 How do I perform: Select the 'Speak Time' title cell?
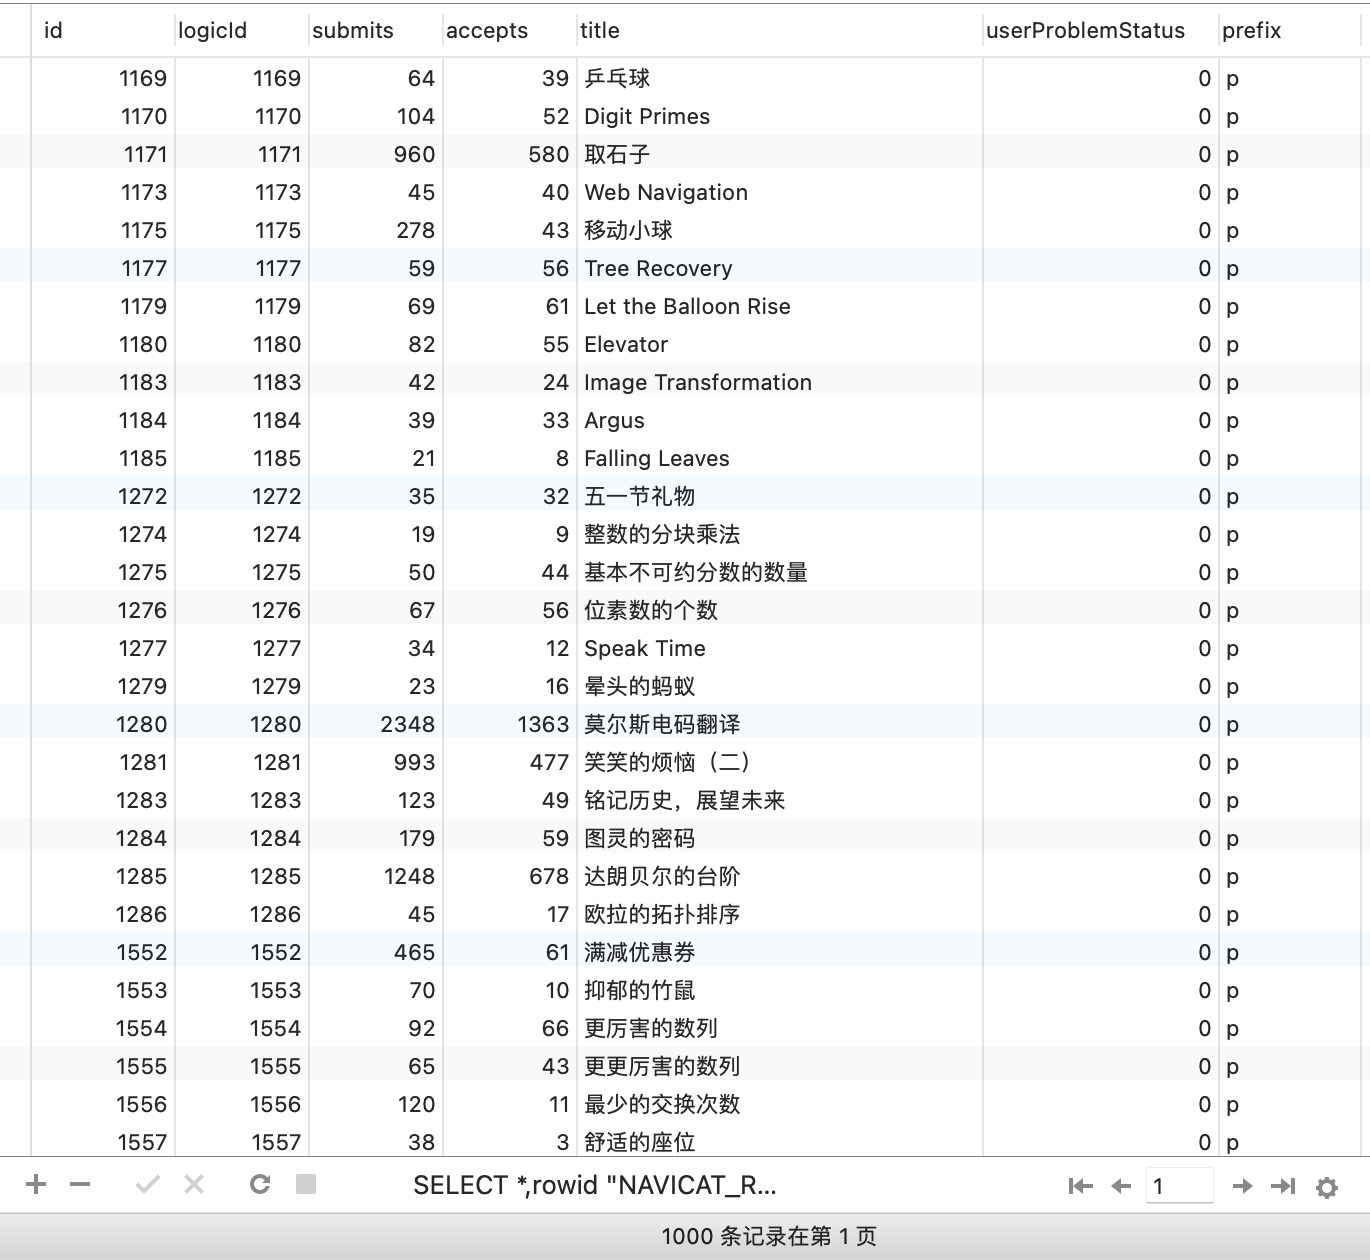click(780, 649)
